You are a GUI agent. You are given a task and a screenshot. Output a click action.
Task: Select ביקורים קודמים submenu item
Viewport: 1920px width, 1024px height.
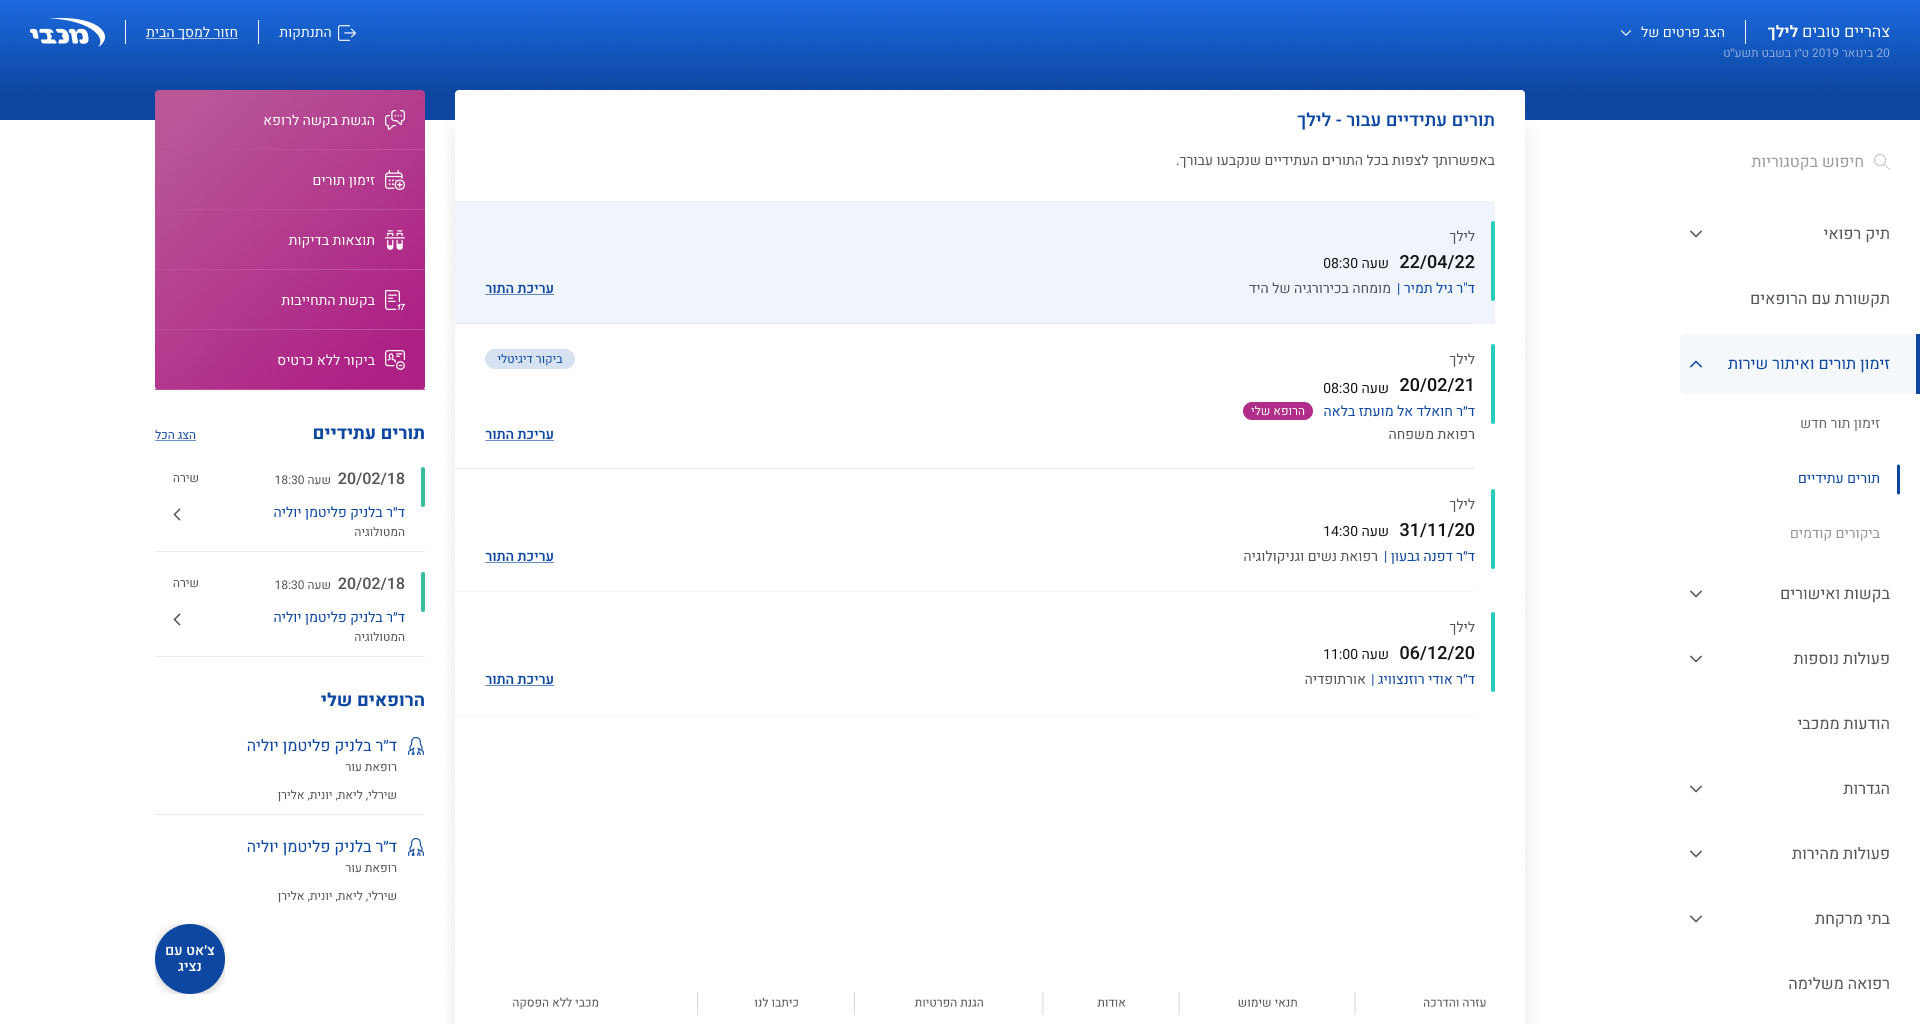[x=1835, y=534]
